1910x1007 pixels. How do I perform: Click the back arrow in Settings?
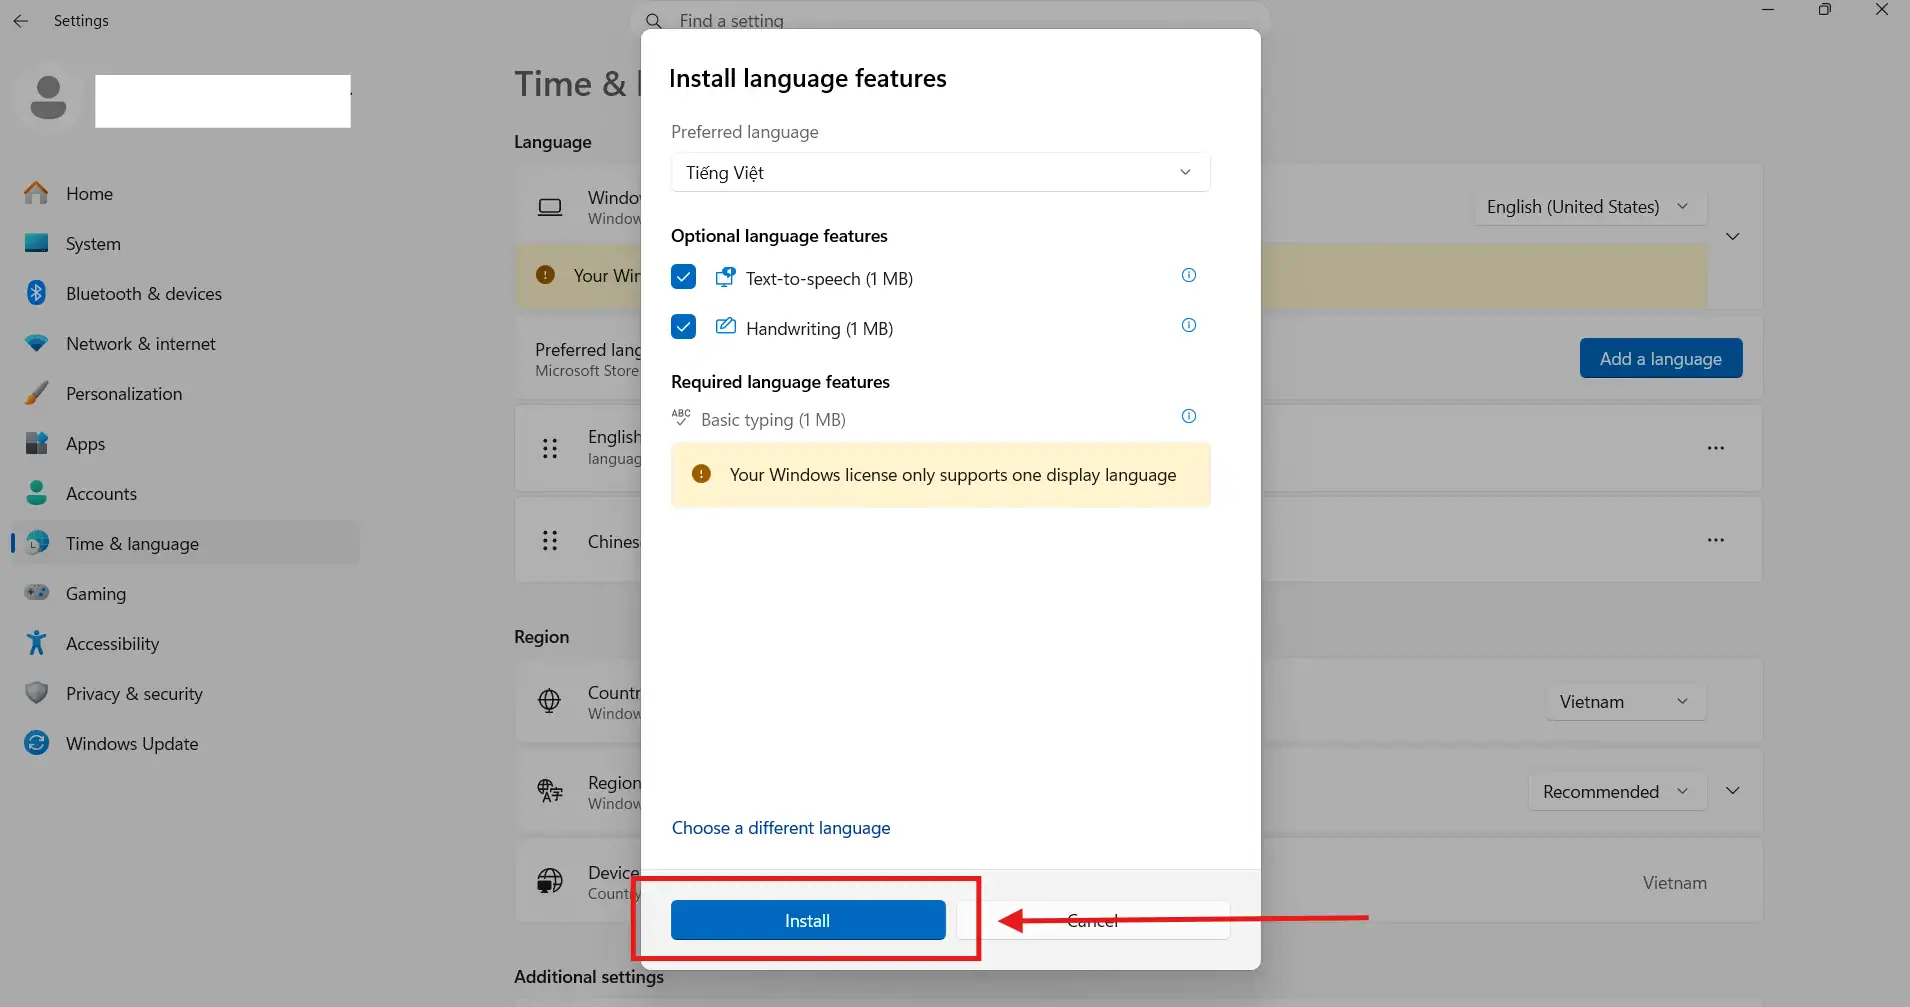point(21,21)
